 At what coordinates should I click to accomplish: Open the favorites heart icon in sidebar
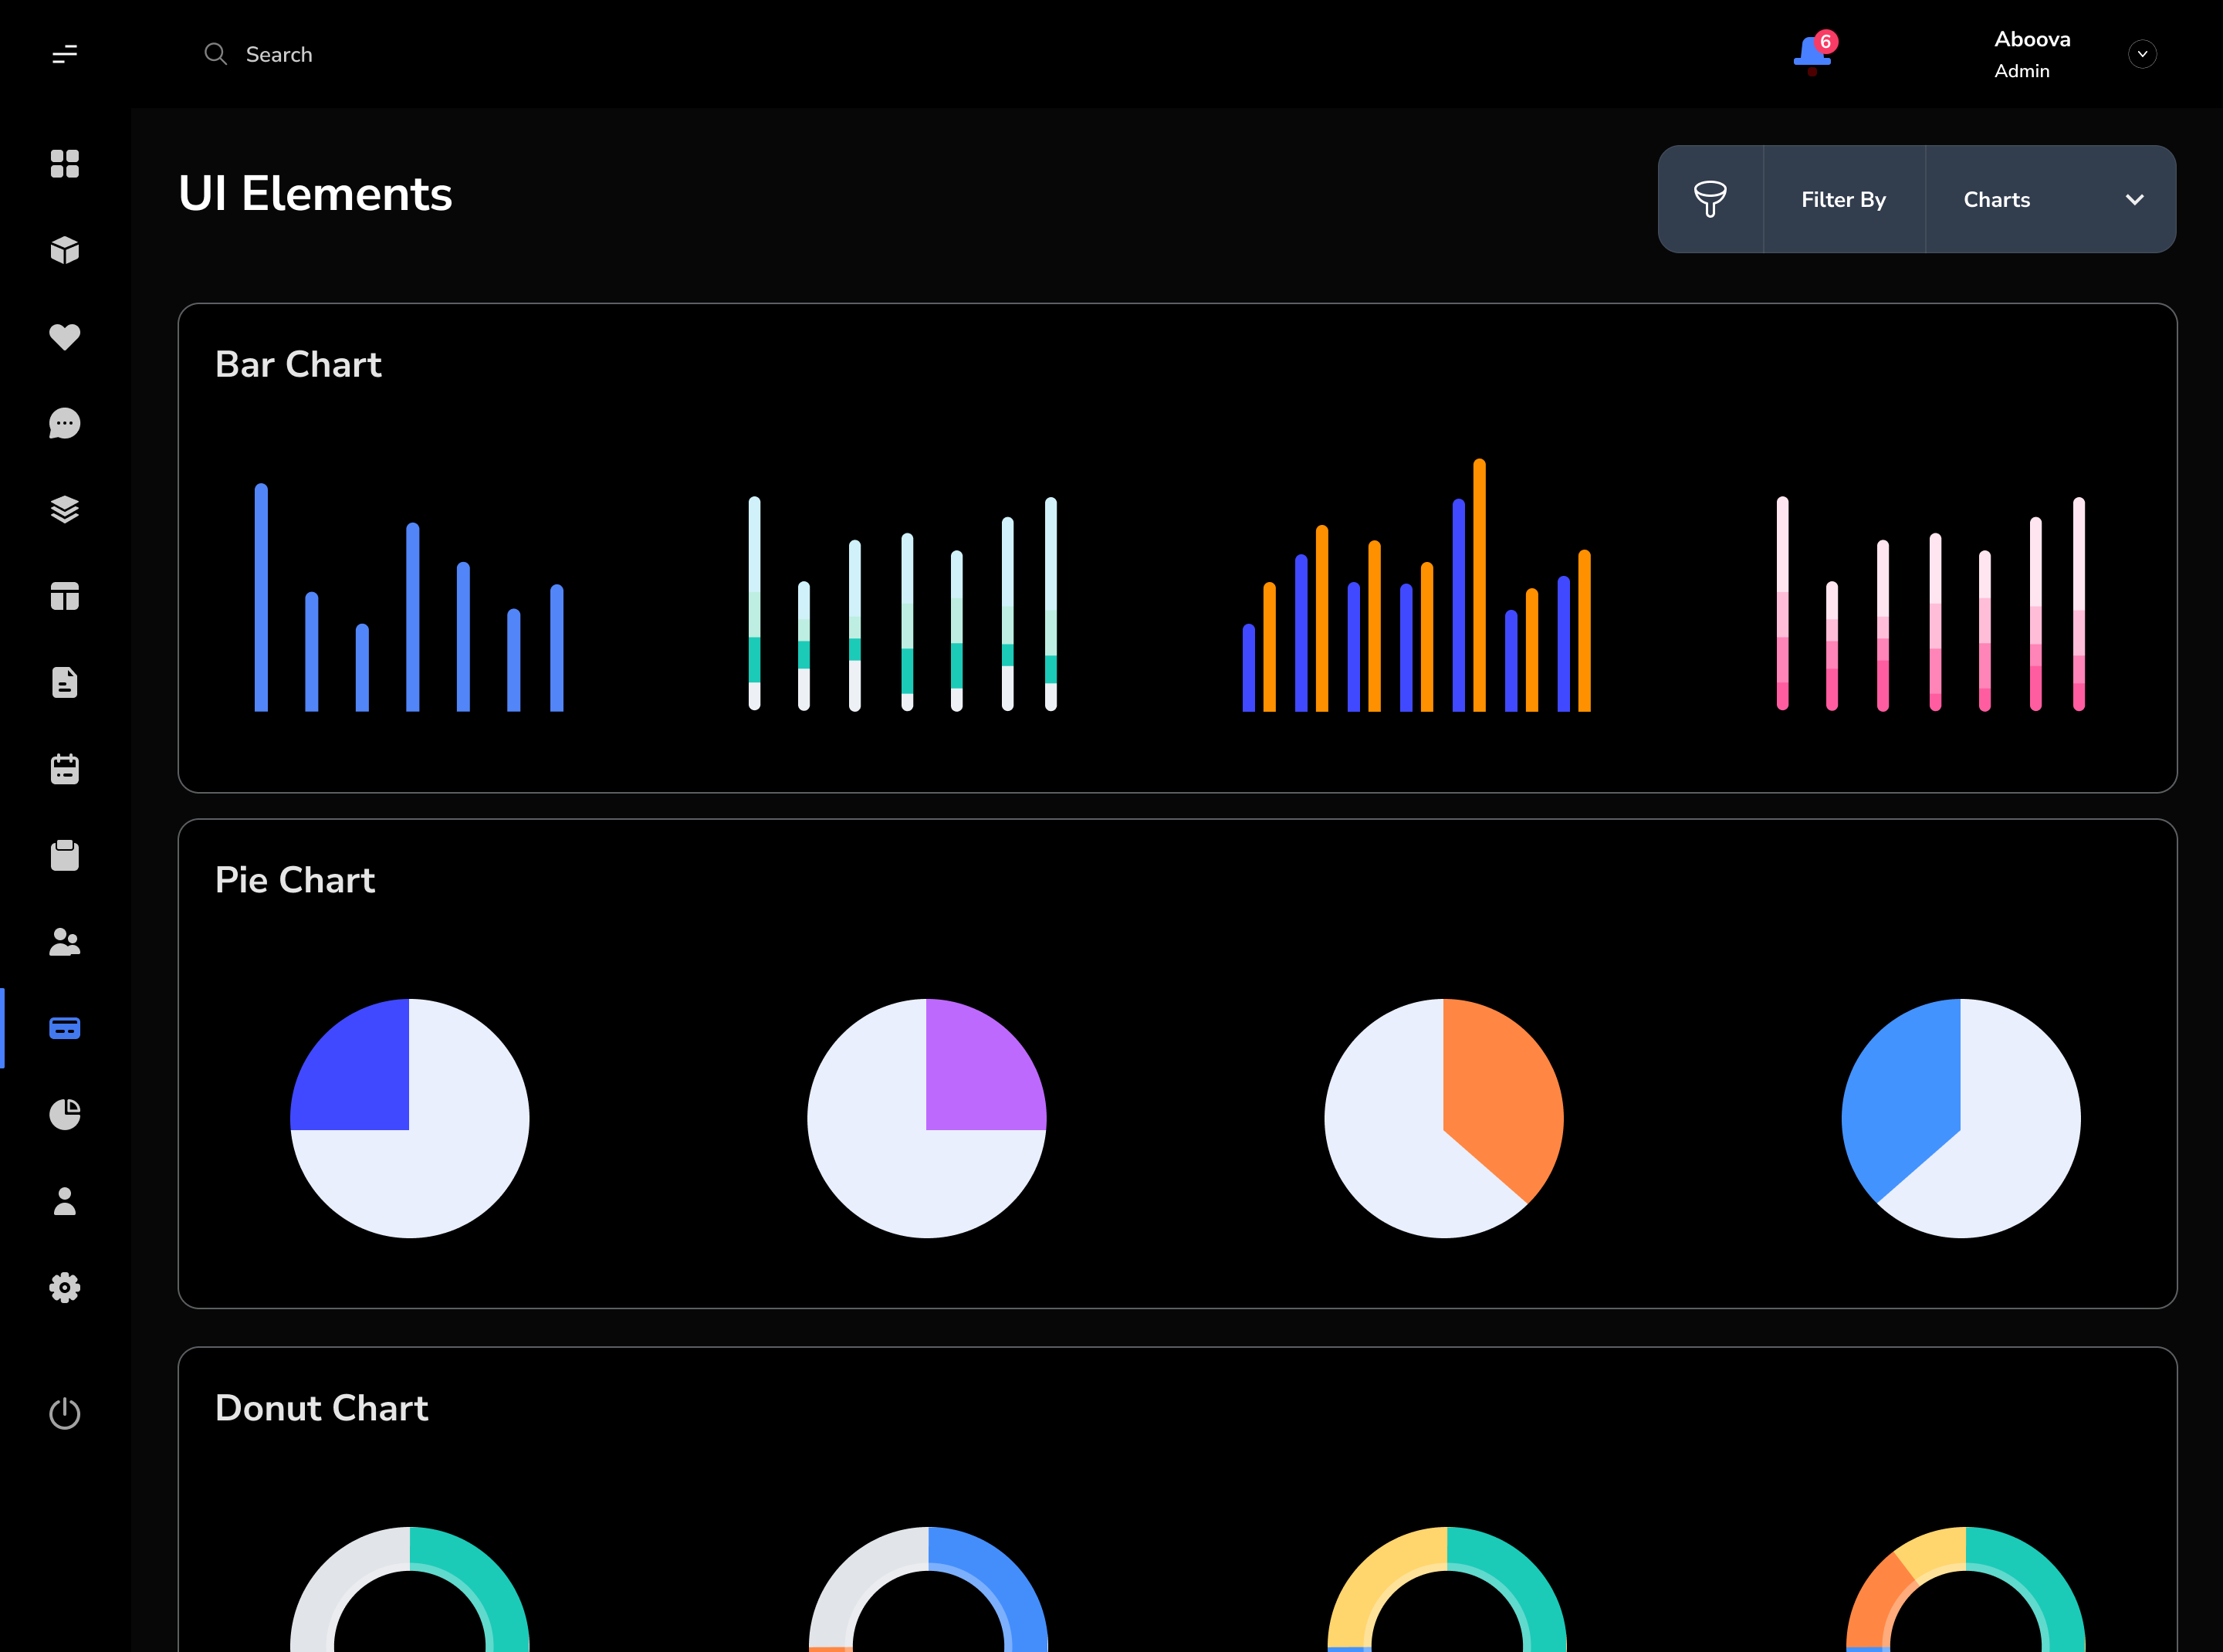point(65,337)
